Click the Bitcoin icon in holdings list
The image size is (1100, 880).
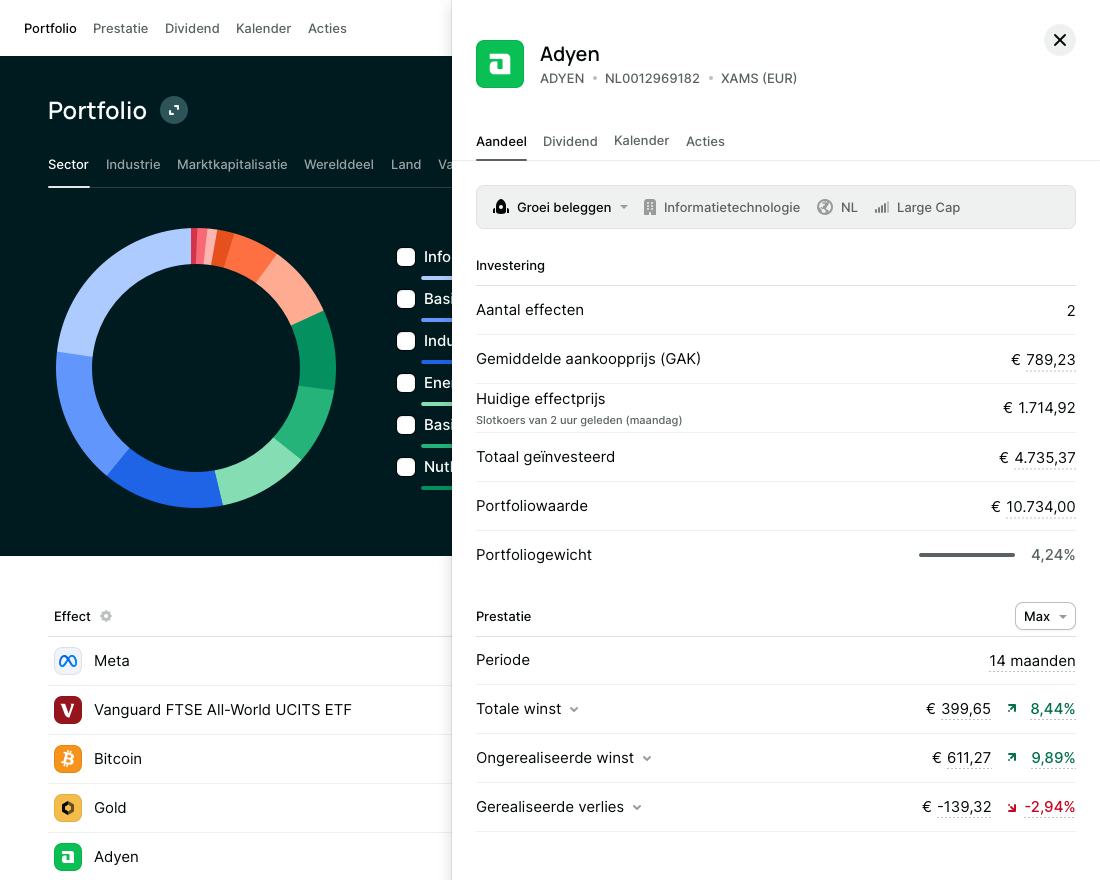tap(68, 759)
